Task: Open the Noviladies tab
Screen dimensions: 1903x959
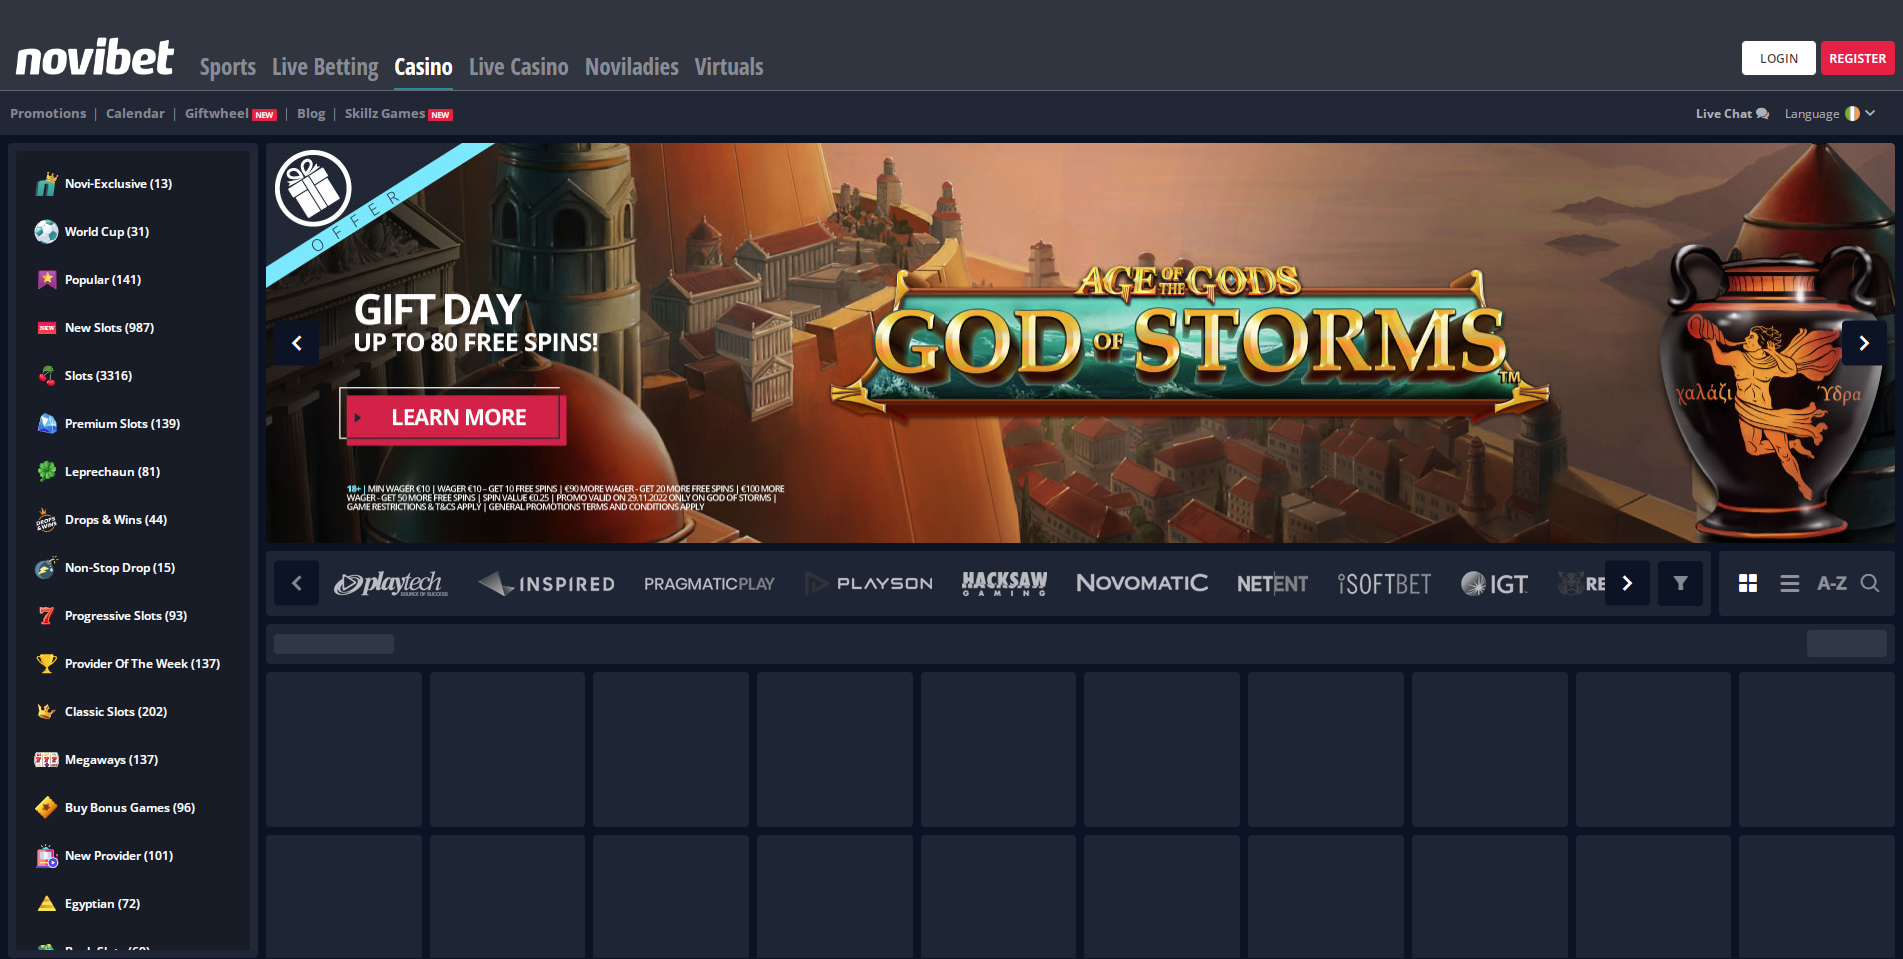Action: pyautogui.click(x=632, y=67)
